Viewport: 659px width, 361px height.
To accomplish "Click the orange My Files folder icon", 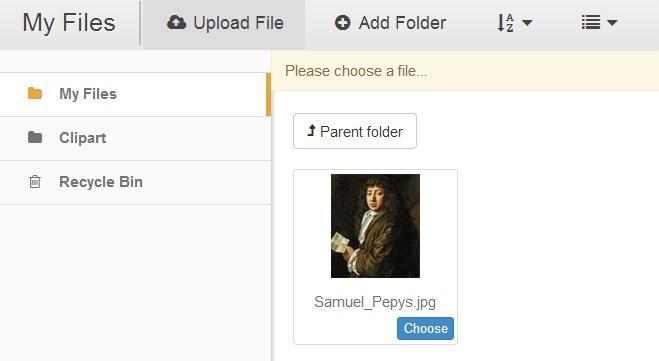I will click(35, 93).
